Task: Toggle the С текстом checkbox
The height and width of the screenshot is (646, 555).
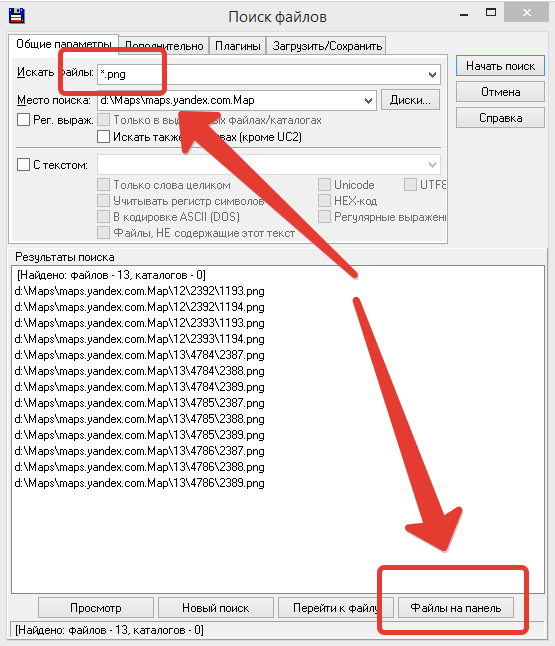Action: pyautogui.click(x=23, y=165)
